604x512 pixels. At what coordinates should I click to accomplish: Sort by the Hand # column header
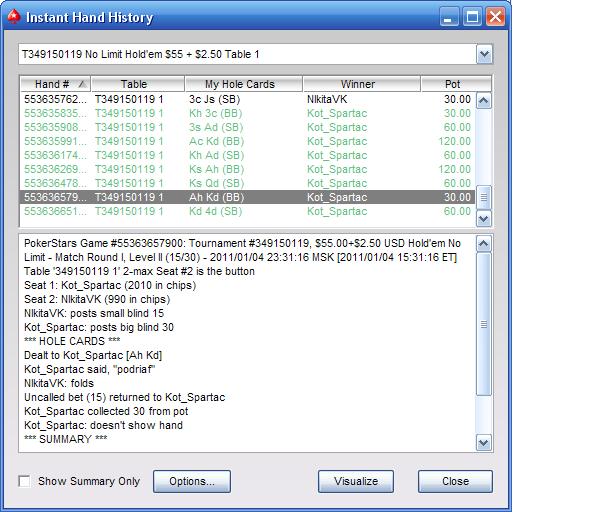pyautogui.click(x=55, y=84)
